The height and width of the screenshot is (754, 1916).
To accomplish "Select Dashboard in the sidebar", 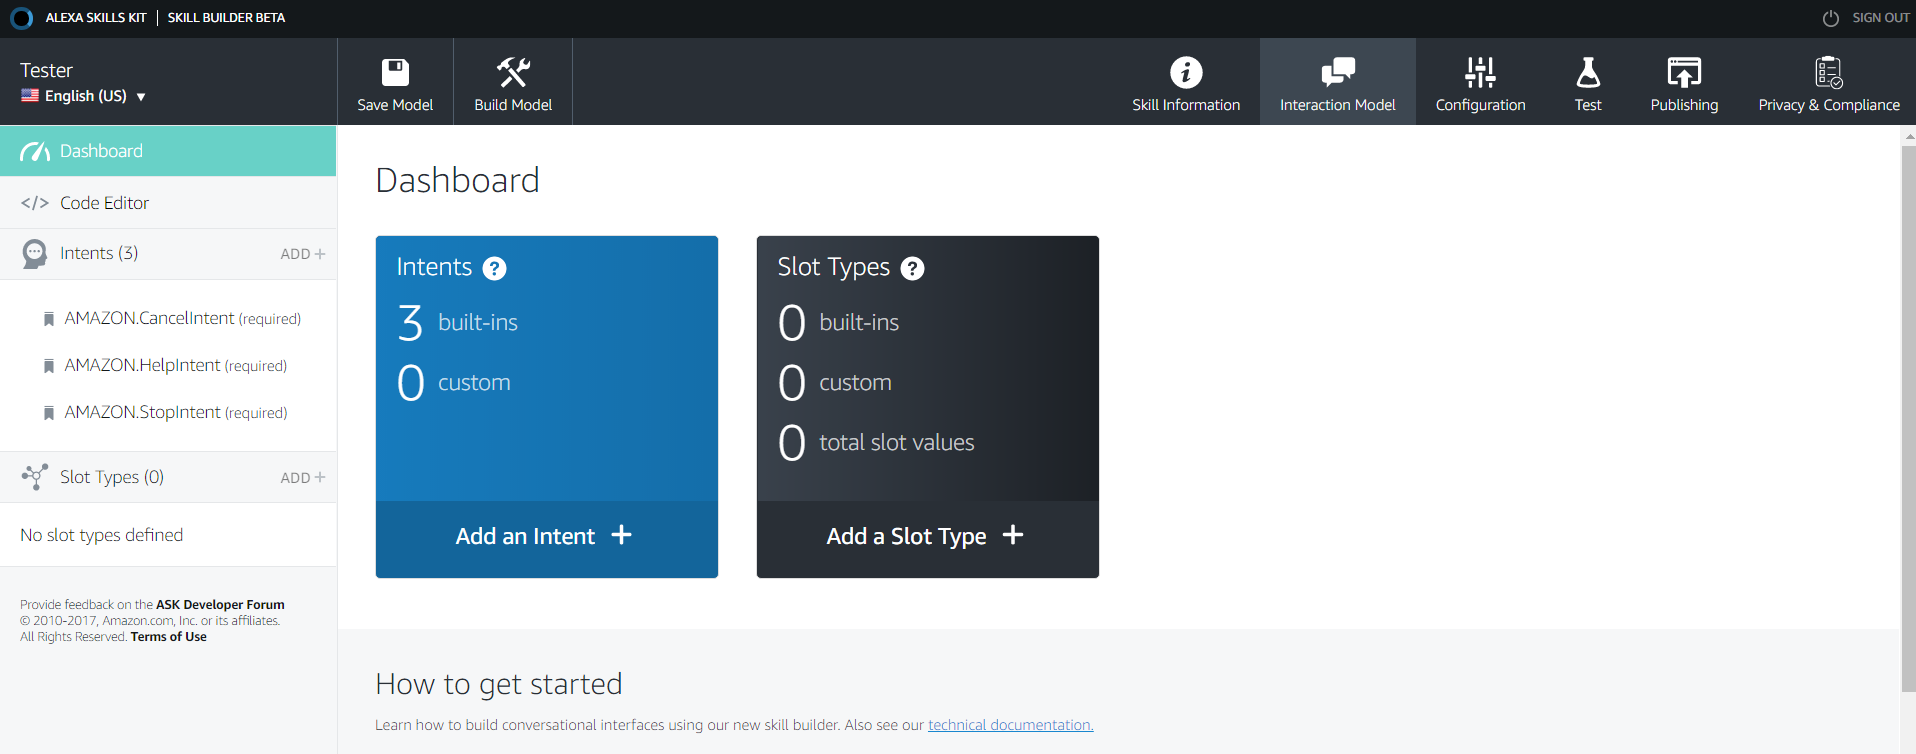I will 101,151.
